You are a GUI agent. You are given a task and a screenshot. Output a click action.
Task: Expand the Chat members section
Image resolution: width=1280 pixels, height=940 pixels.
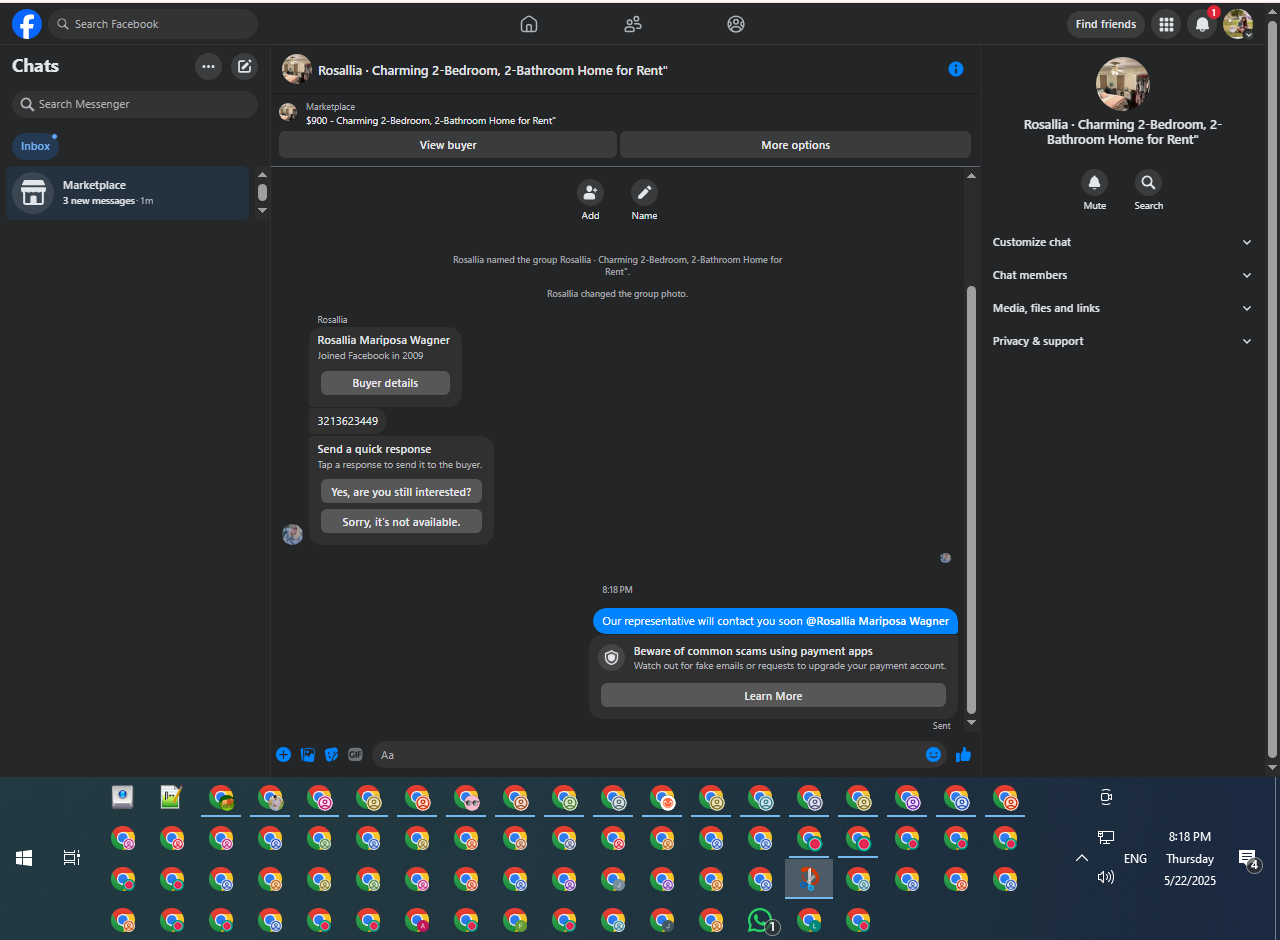(x=1122, y=275)
